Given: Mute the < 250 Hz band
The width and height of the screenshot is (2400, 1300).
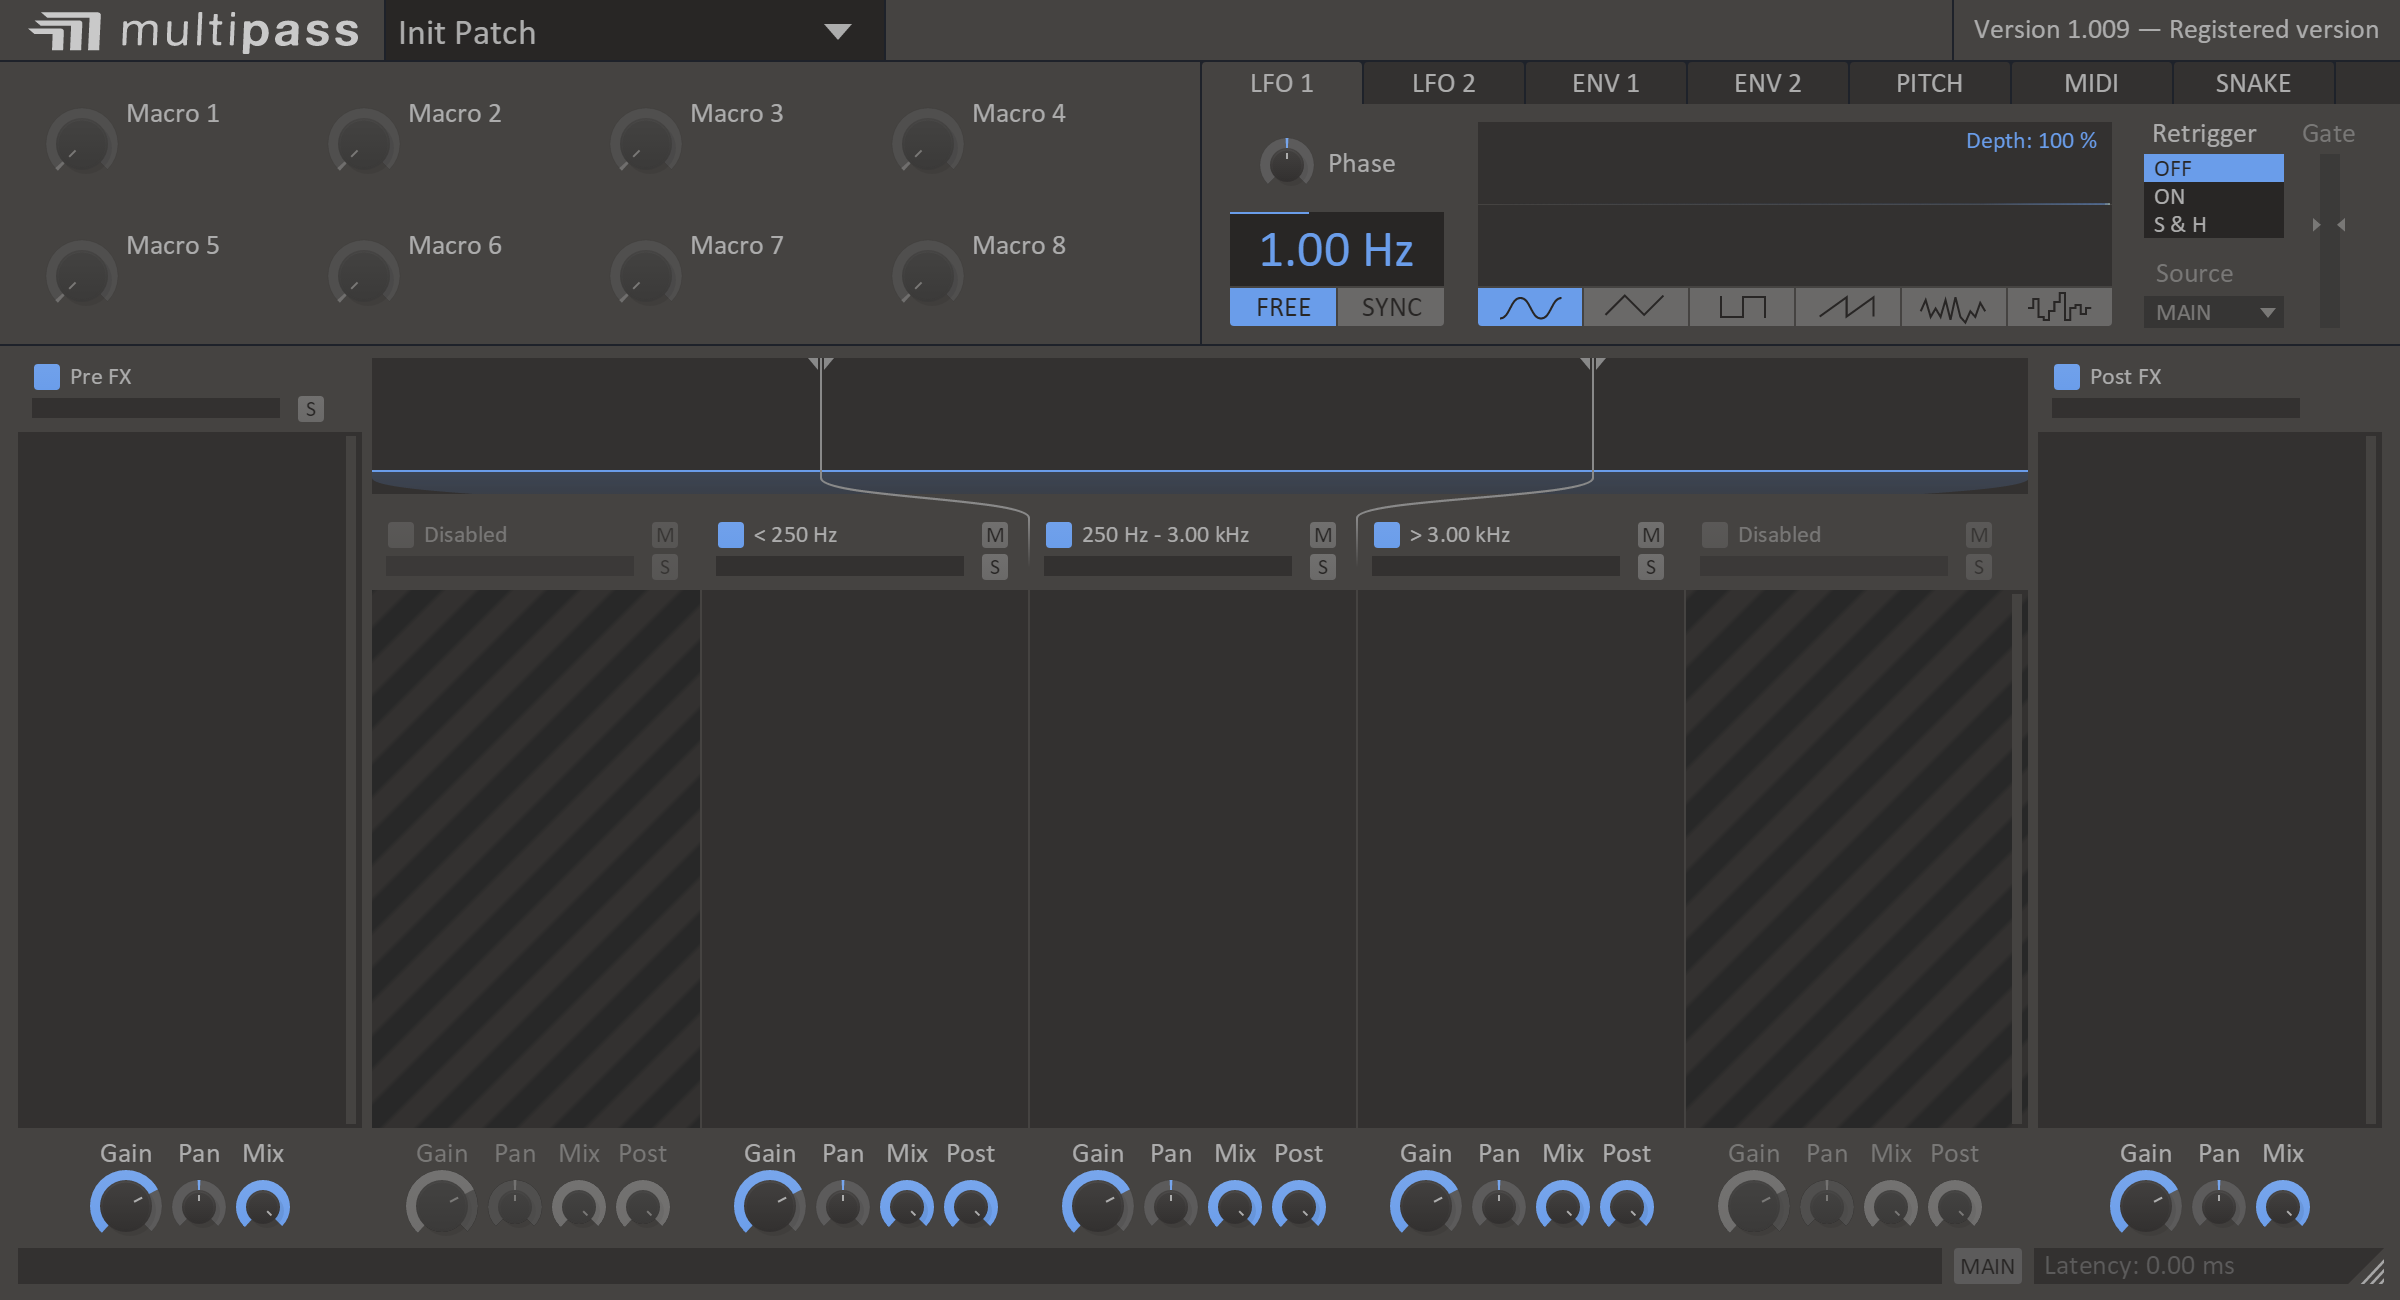Looking at the screenshot, I should point(994,535).
